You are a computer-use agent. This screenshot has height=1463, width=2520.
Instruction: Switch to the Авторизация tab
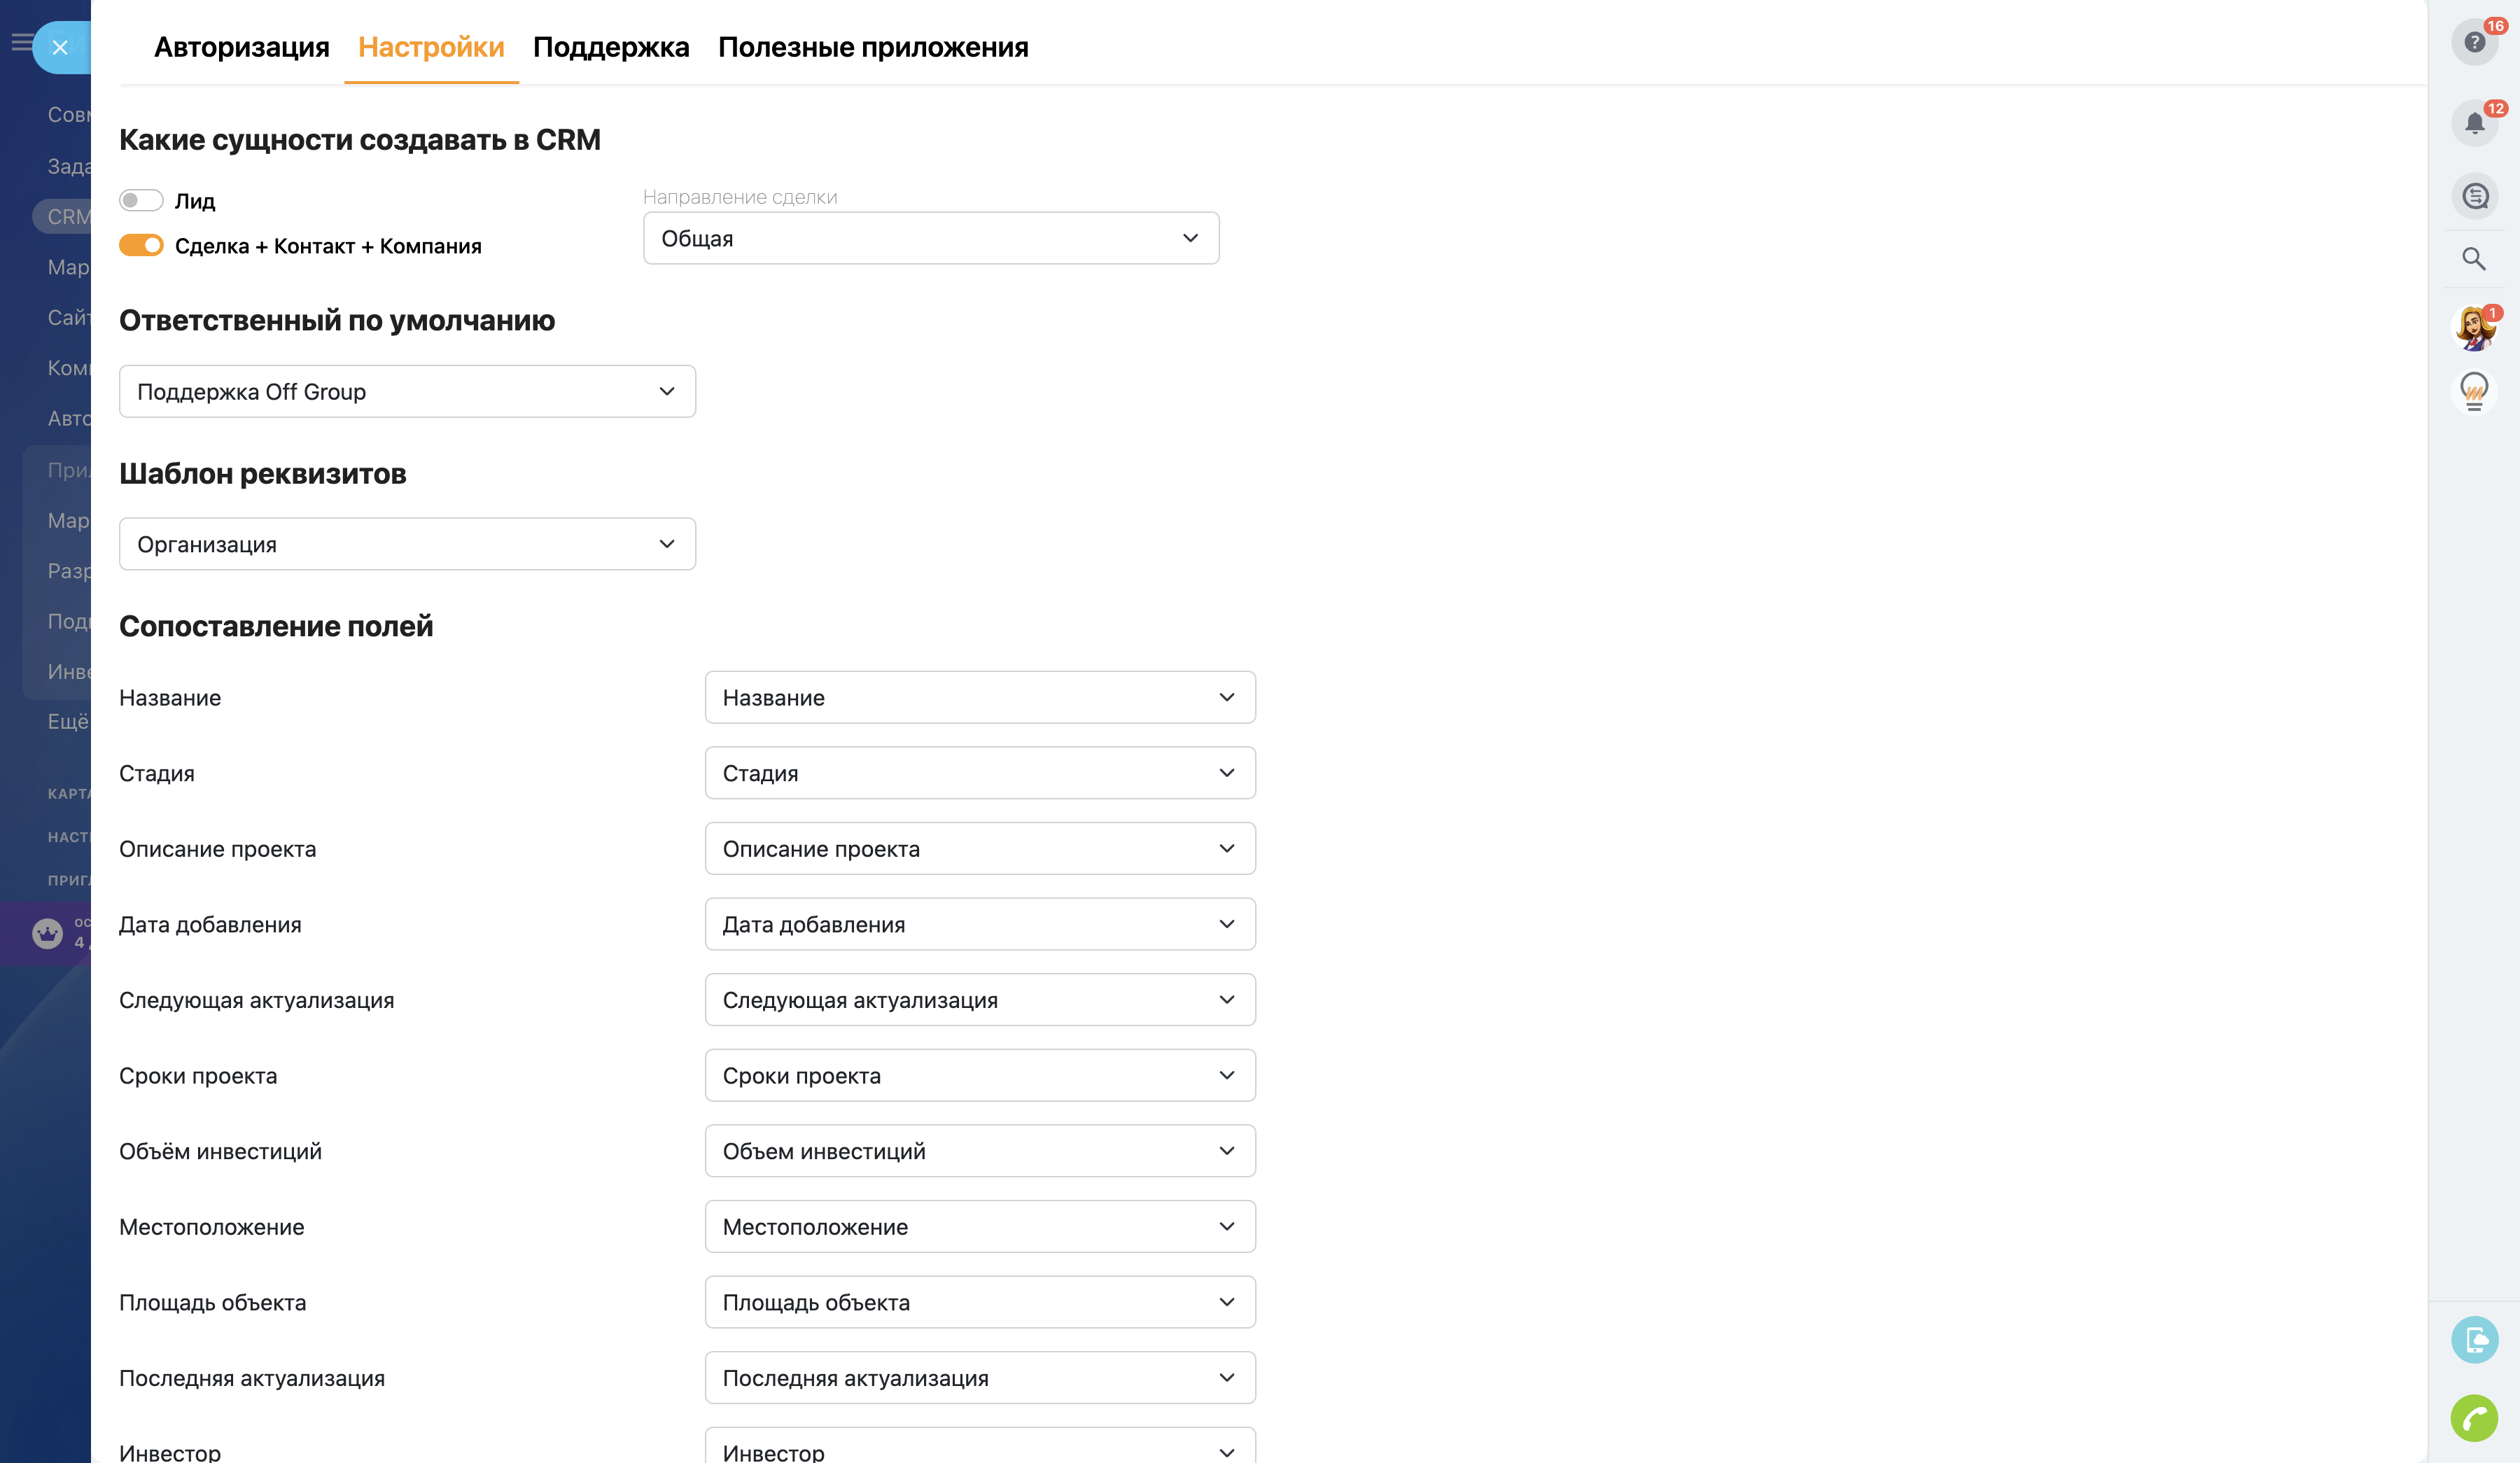241,46
